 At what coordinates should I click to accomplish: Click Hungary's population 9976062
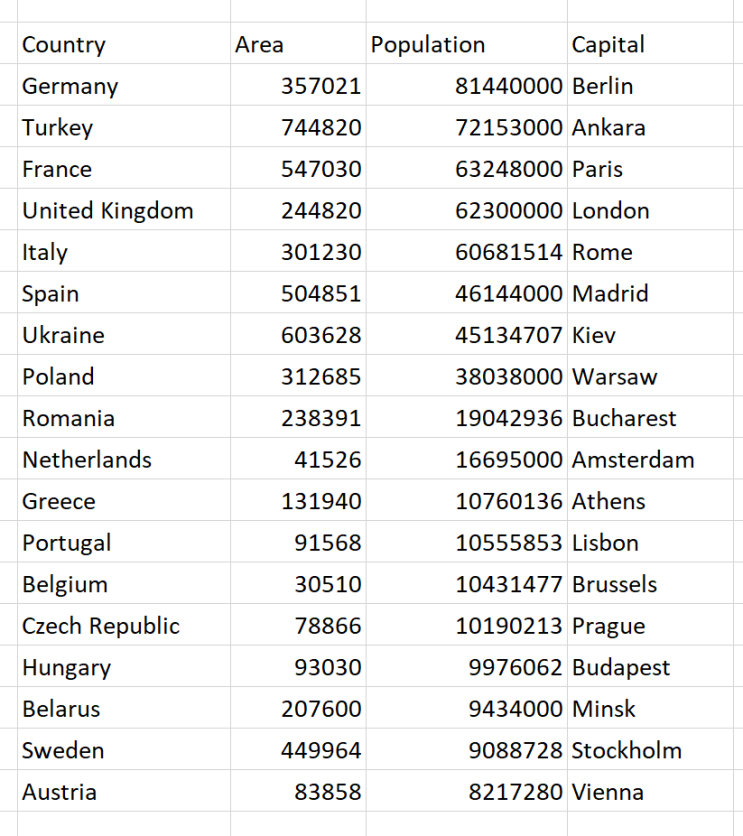pyautogui.click(x=516, y=668)
